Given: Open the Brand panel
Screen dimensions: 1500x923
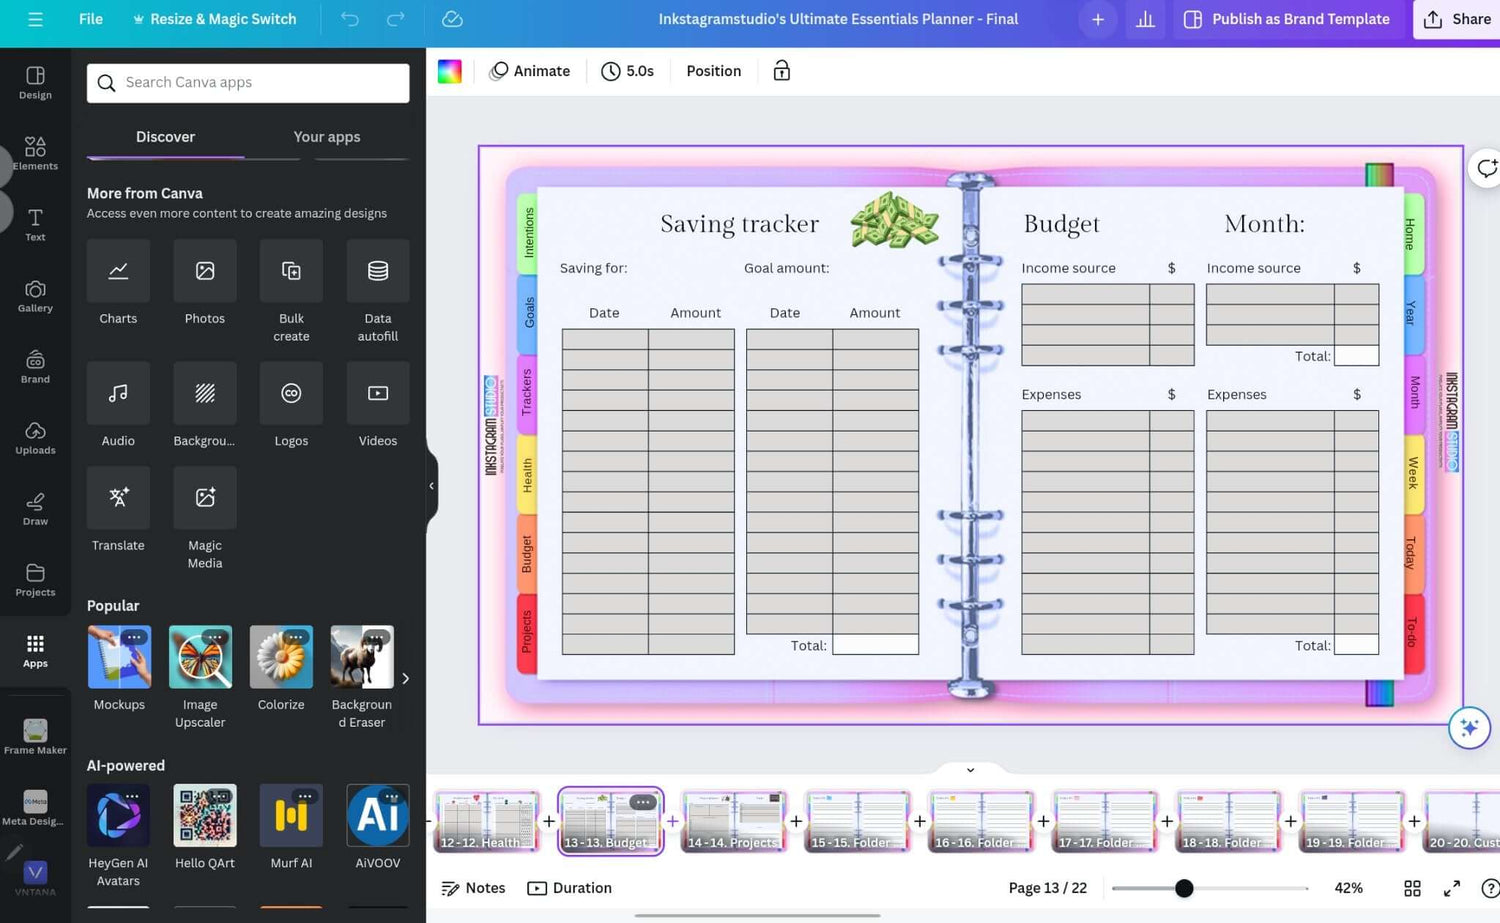Looking at the screenshot, I should point(35,364).
